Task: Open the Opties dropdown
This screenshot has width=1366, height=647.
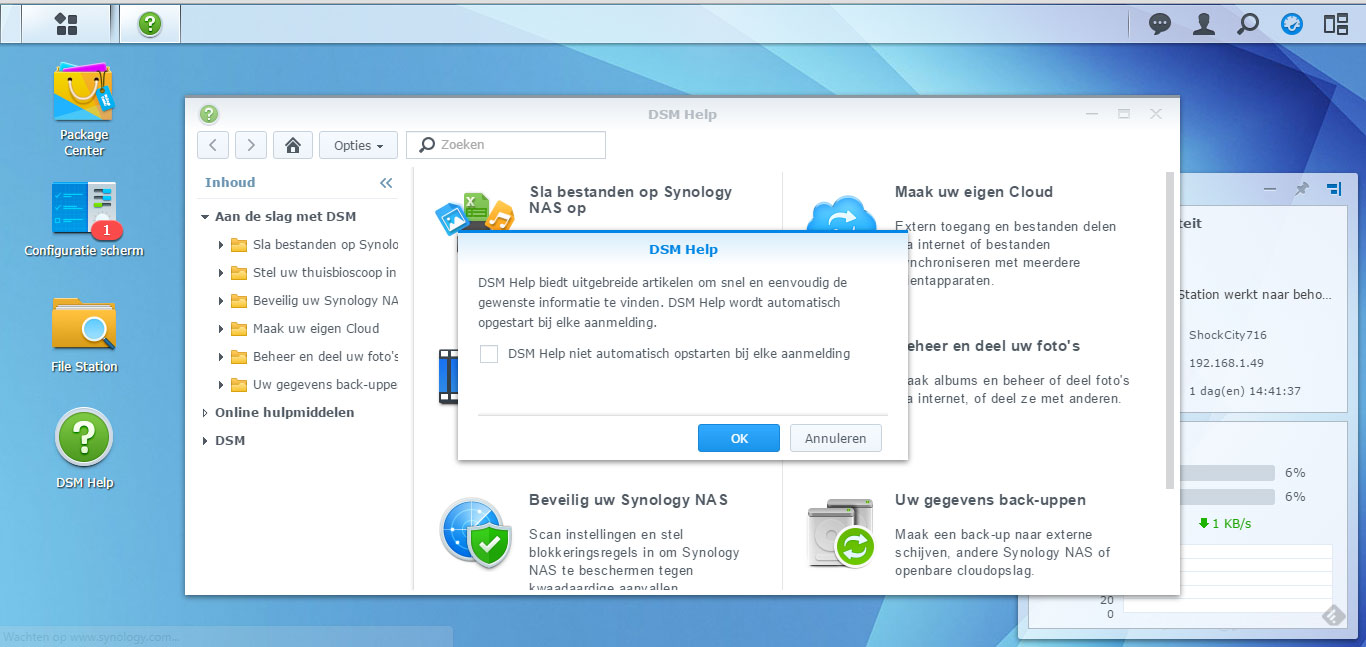Action: tap(358, 145)
